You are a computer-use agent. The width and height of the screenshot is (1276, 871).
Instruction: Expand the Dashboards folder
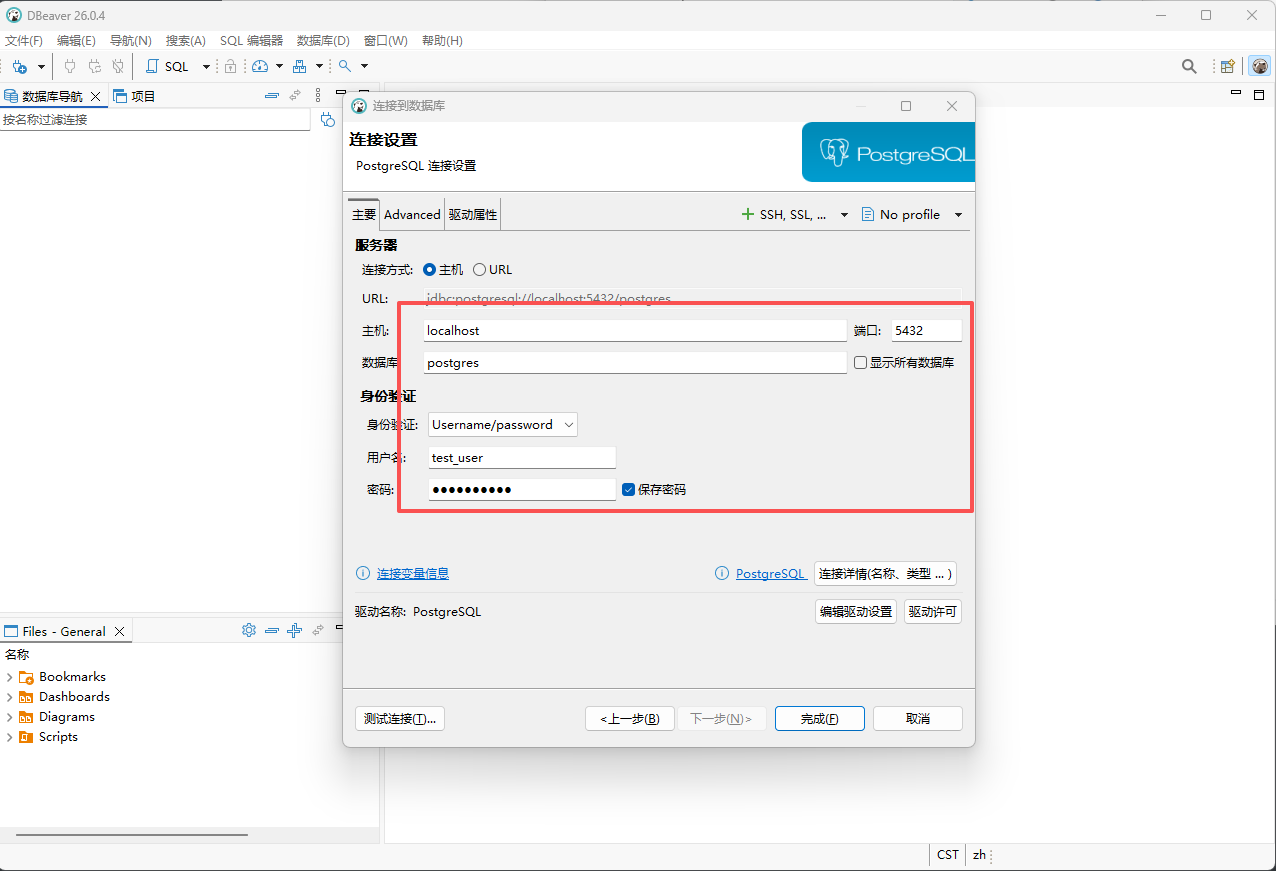(x=9, y=697)
